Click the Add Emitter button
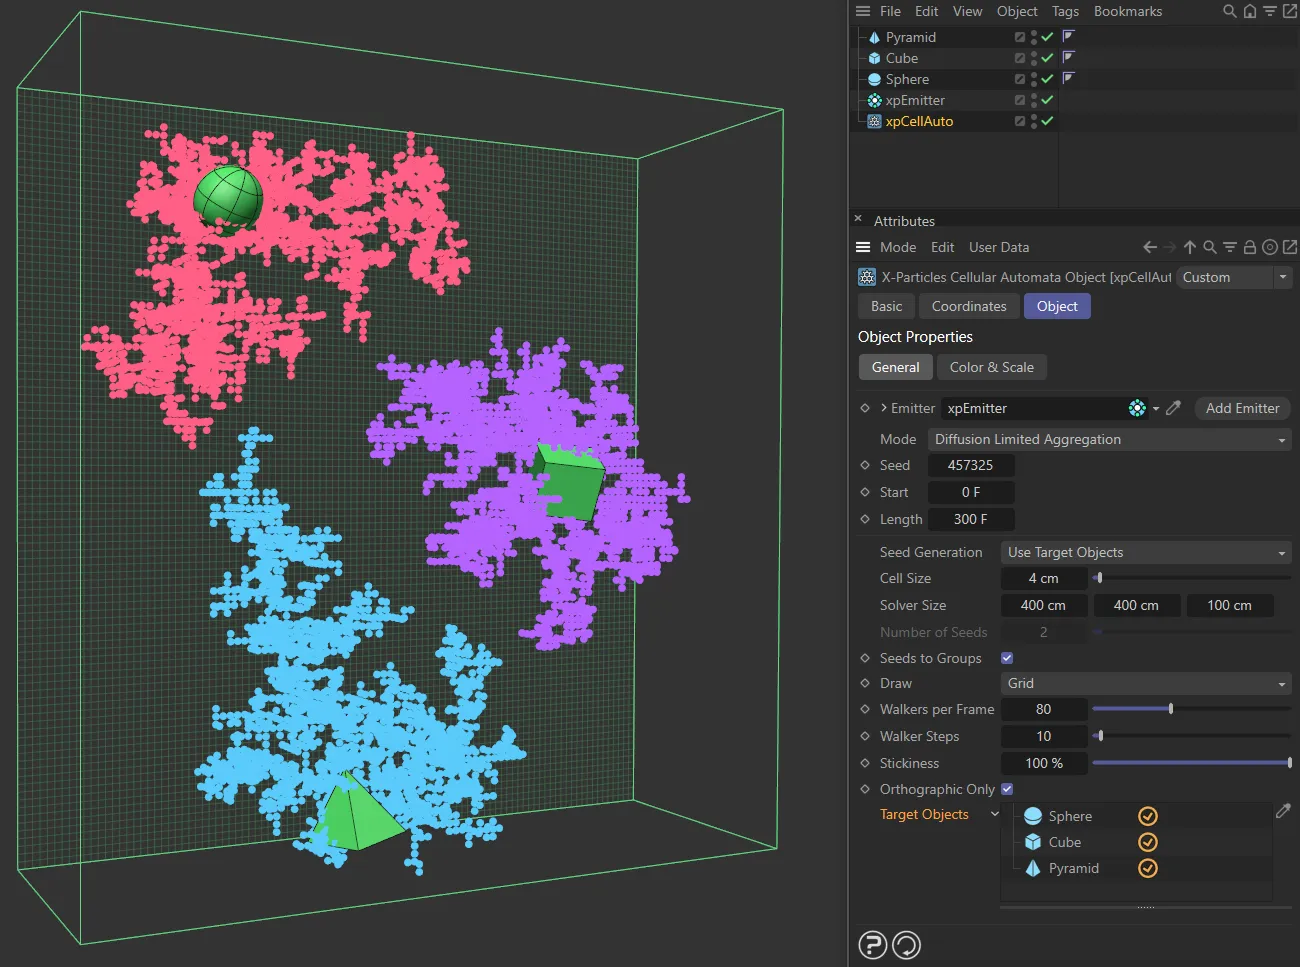 coord(1242,408)
